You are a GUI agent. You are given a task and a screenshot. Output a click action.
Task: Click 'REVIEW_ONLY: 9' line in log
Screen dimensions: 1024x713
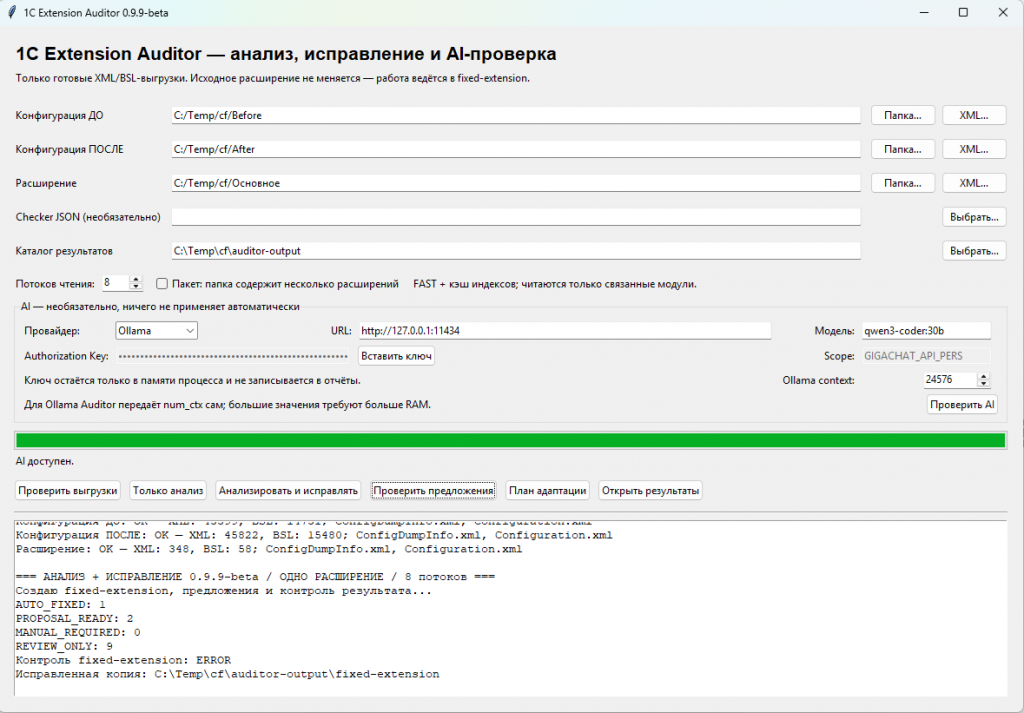point(64,646)
